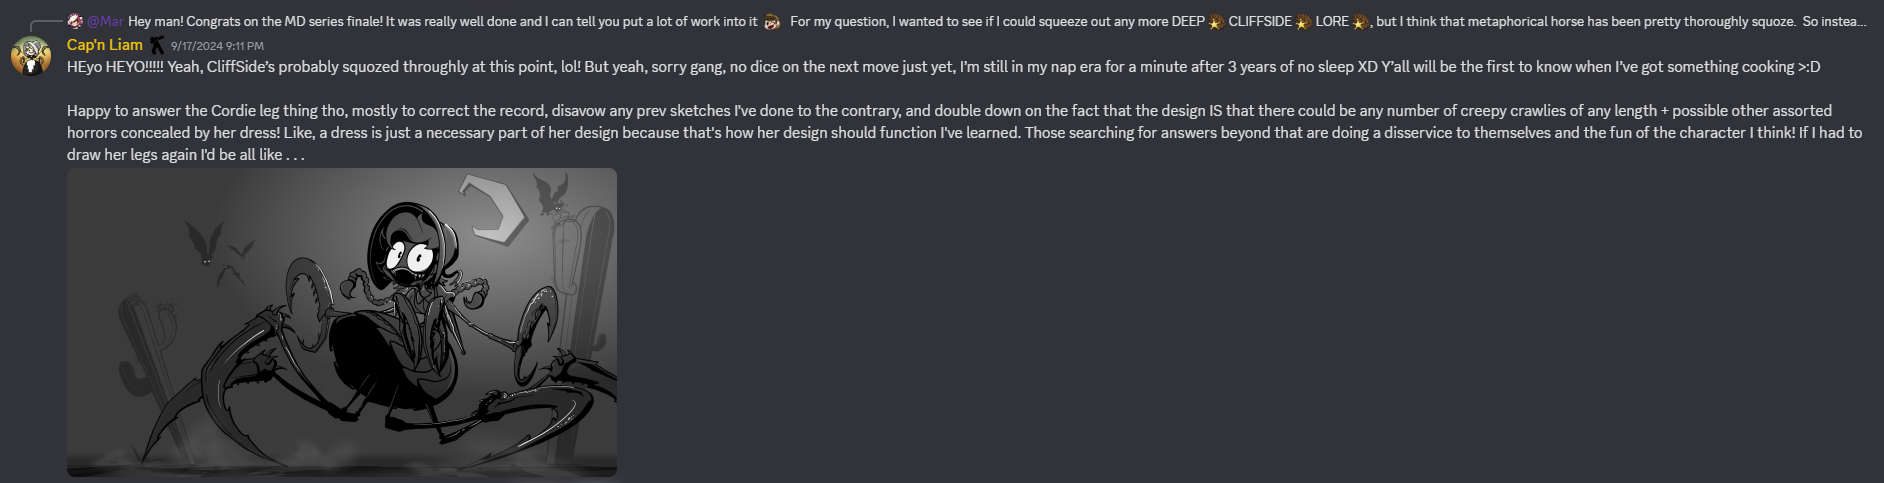The image size is (1884, 483).
Task: Click Mar's tiny avatar in reply preview
Action: pos(75,21)
